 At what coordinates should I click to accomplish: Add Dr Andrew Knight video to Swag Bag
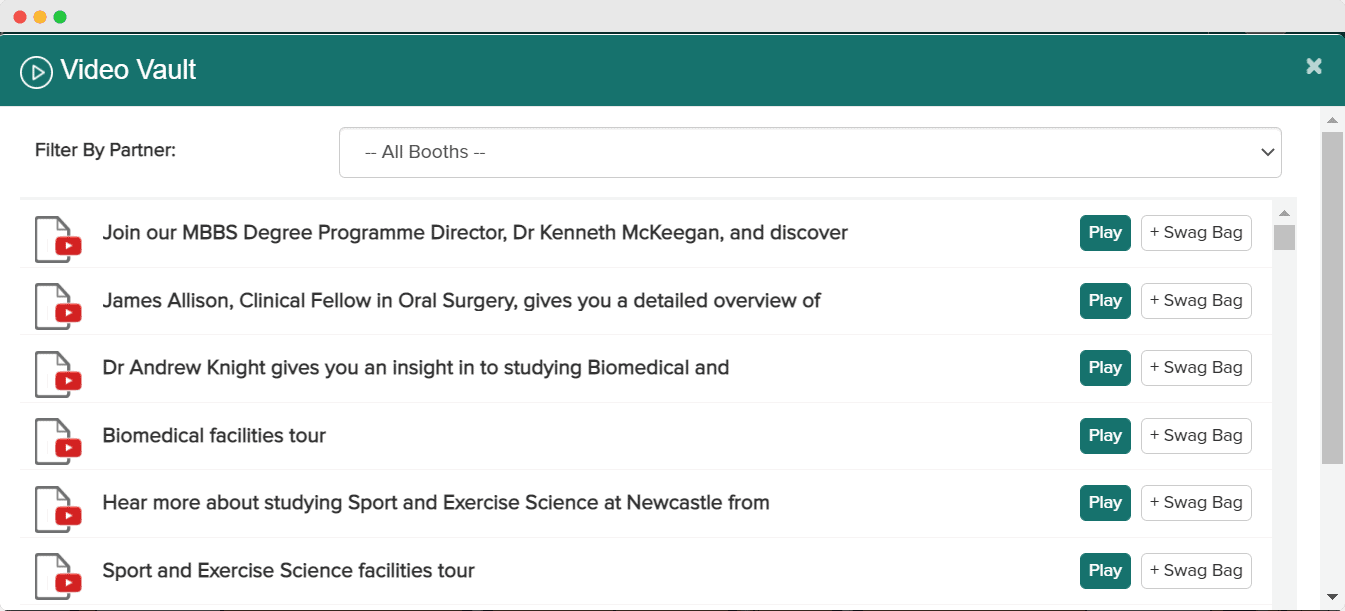pyautogui.click(x=1196, y=368)
